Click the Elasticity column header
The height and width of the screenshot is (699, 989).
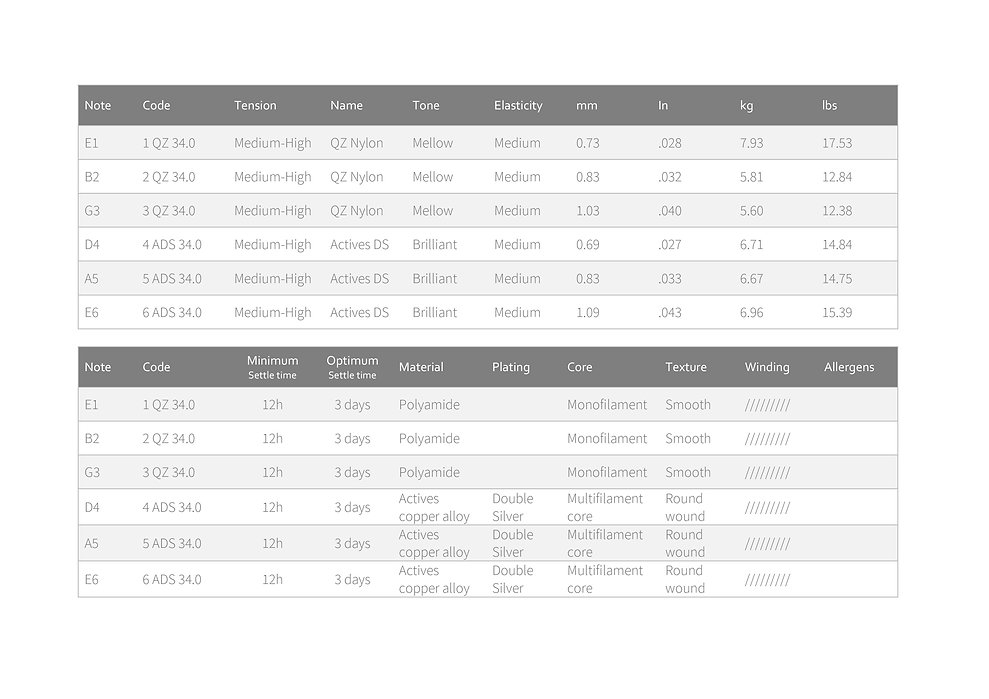(x=518, y=105)
